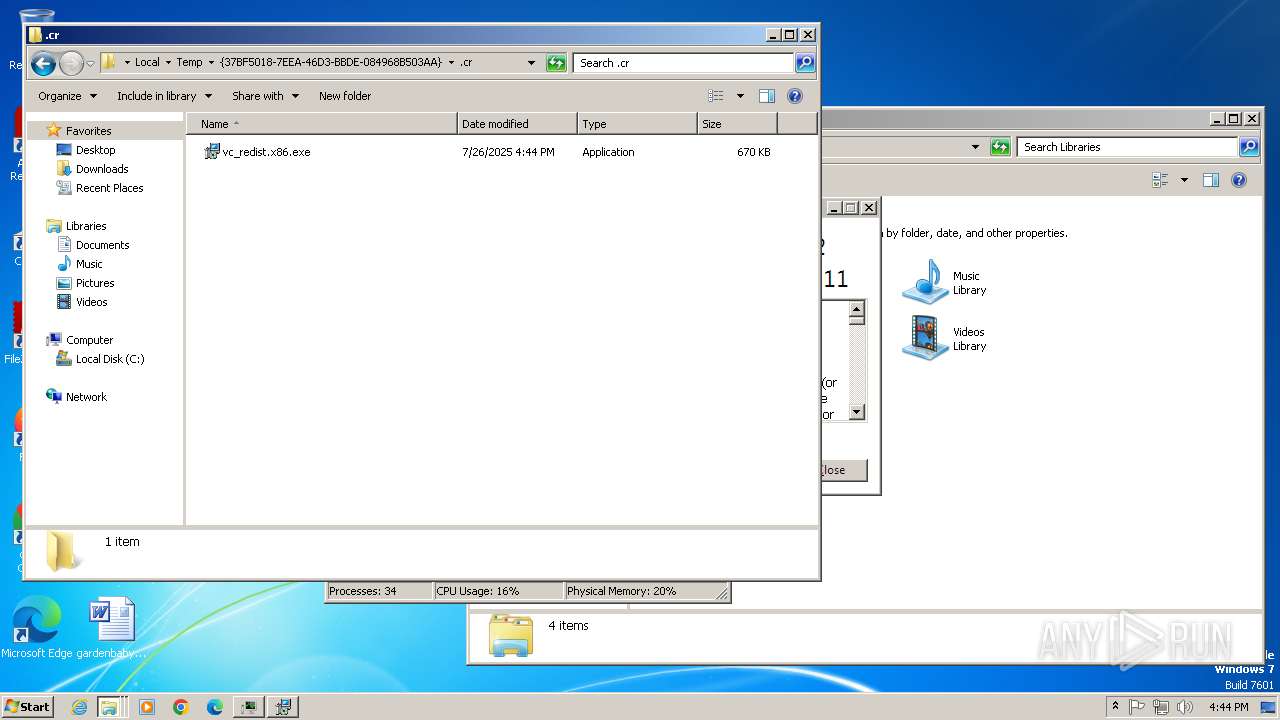Click the Videos Library icon in Libraries window
The image size is (1280, 720).
[925, 338]
